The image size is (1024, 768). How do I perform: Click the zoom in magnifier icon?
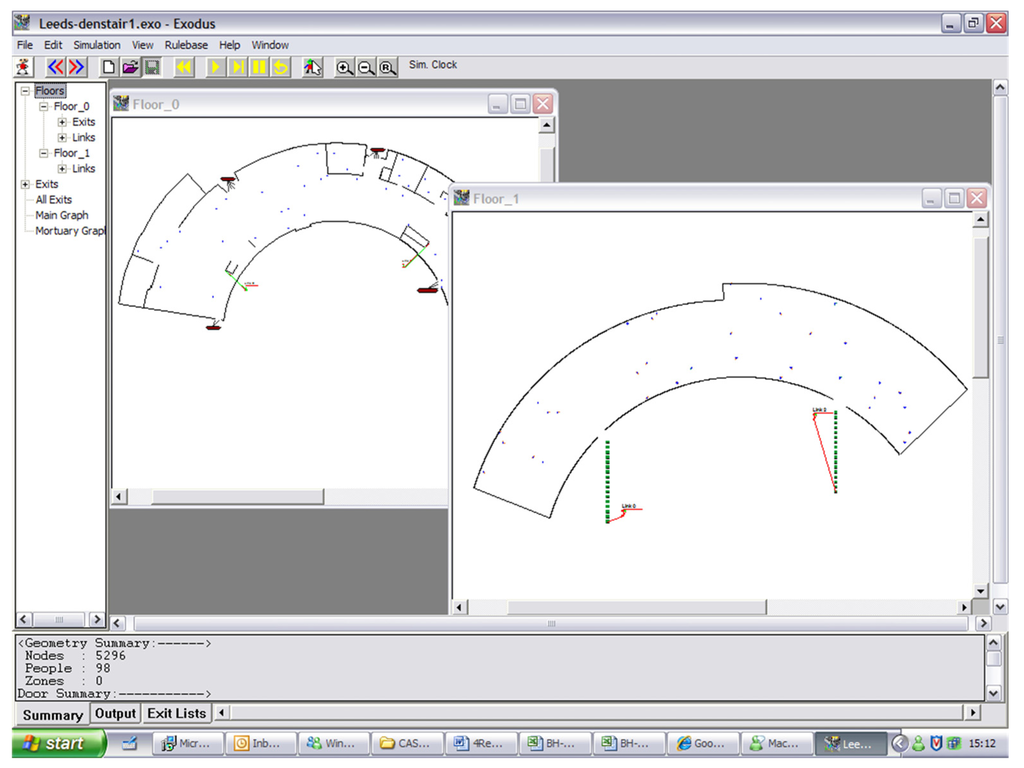[x=344, y=67]
